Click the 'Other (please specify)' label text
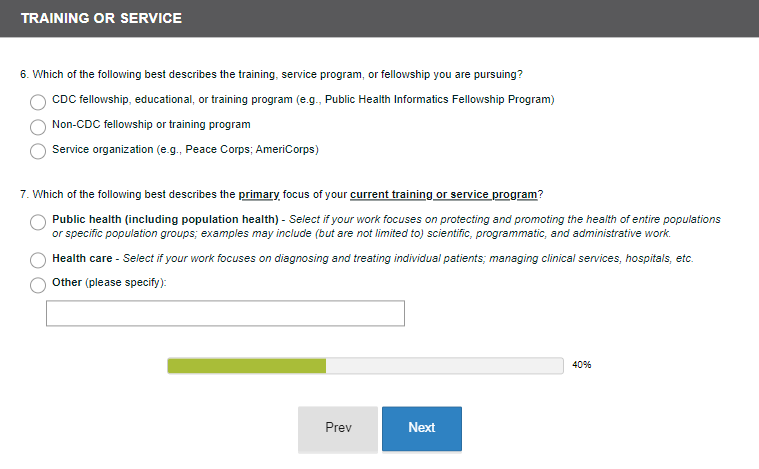Image resolution: width=759 pixels, height=469 pixels. (x=109, y=283)
